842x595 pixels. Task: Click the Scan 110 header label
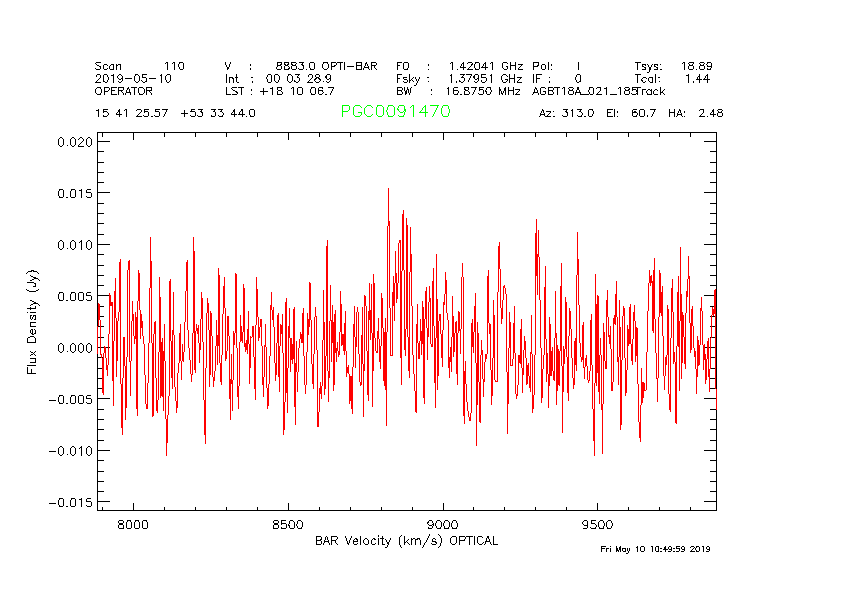(x=140, y=66)
